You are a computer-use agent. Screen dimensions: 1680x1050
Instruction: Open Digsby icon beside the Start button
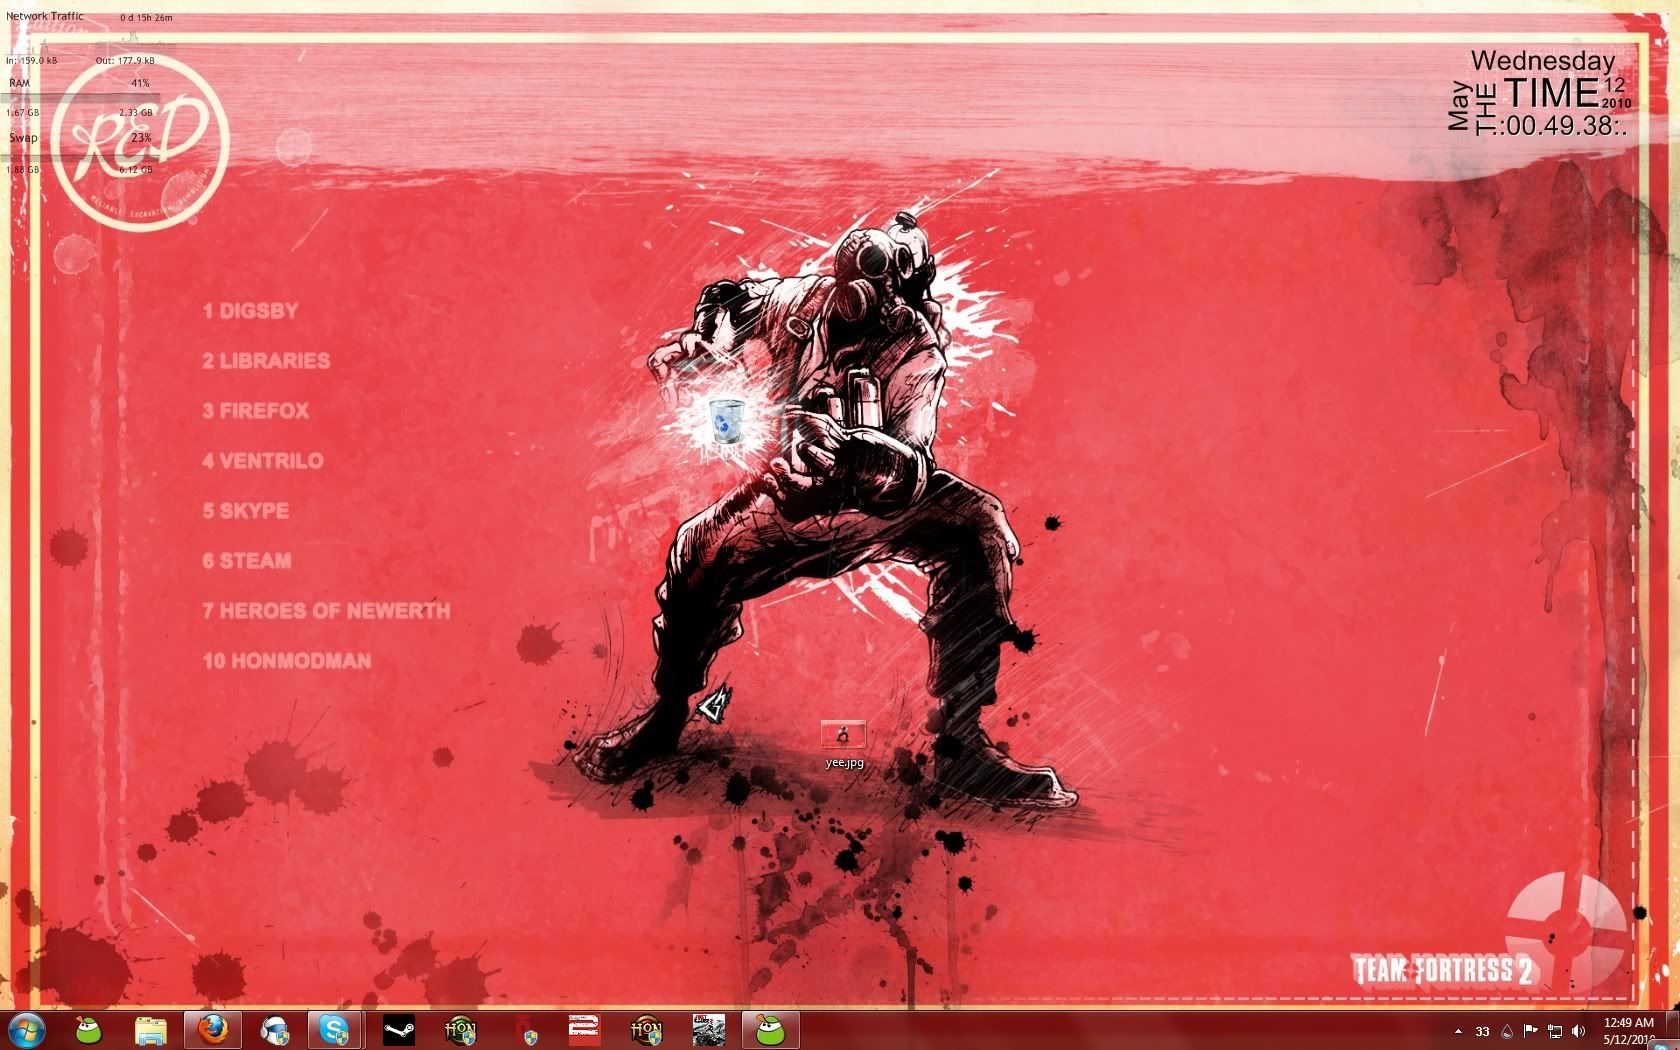coord(90,1029)
